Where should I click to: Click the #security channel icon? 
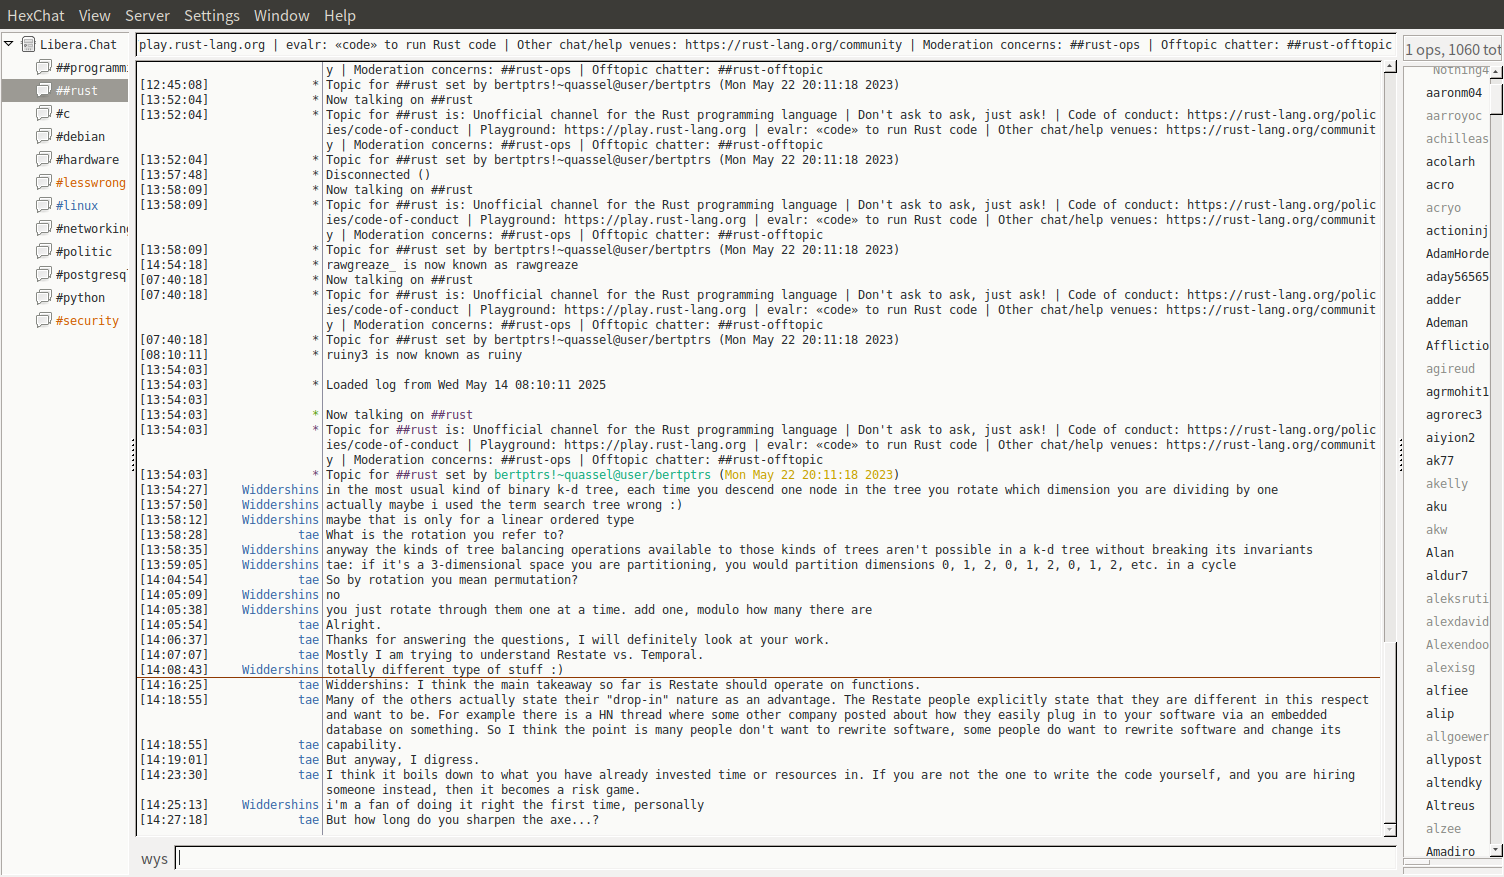tap(44, 320)
